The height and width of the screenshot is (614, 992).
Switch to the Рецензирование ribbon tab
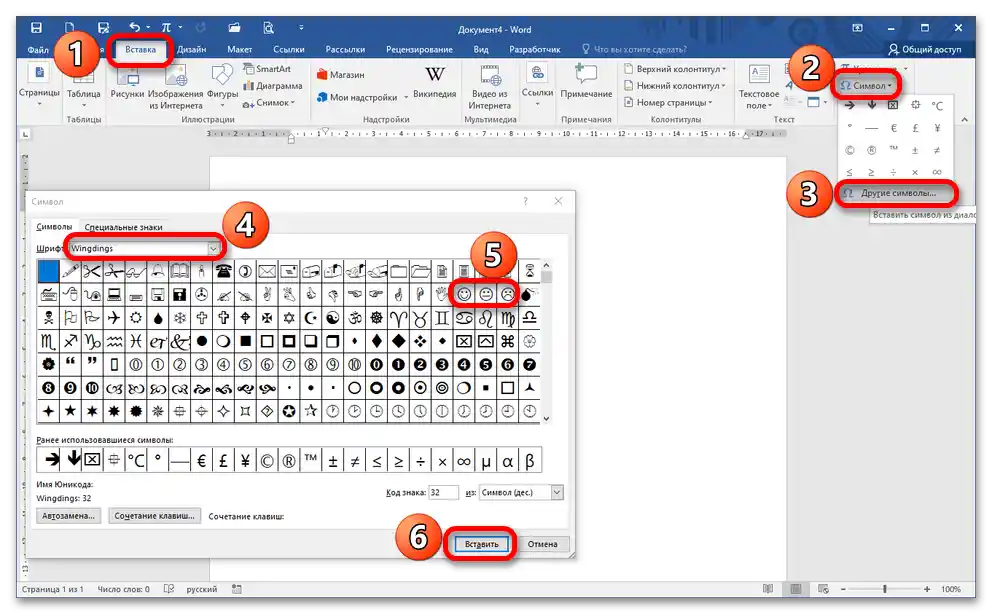tap(419, 49)
